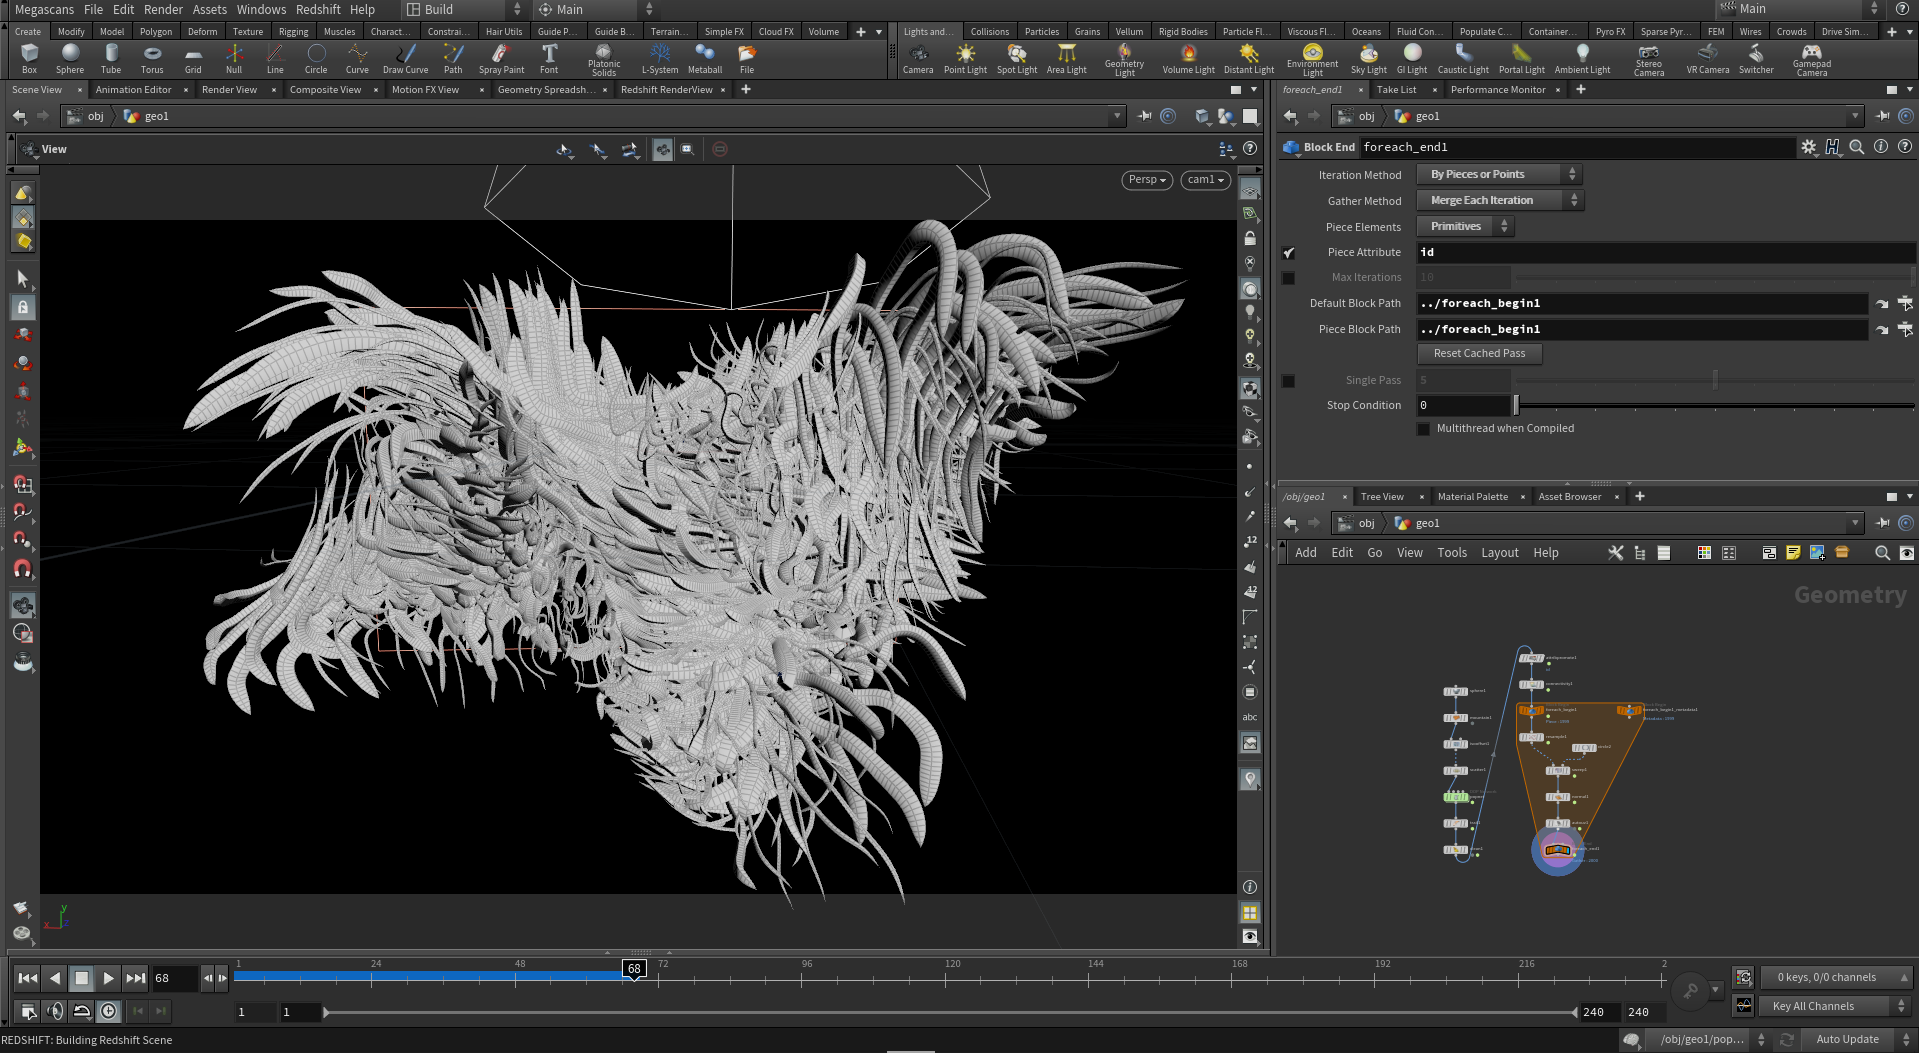Click the L-System shelf icon
This screenshot has height=1053, width=1919.
(x=659, y=59)
